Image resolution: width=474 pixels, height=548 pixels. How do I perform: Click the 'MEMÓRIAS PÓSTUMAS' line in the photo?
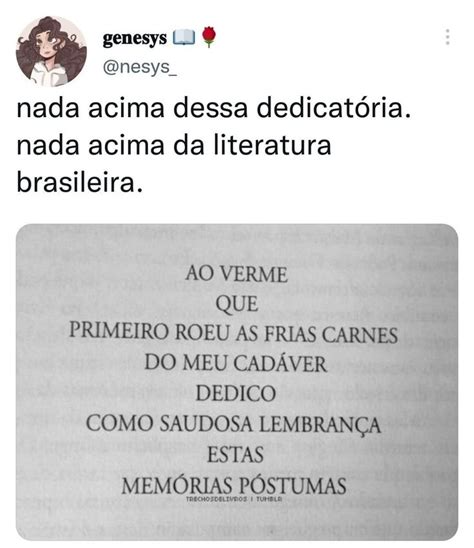point(234,485)
